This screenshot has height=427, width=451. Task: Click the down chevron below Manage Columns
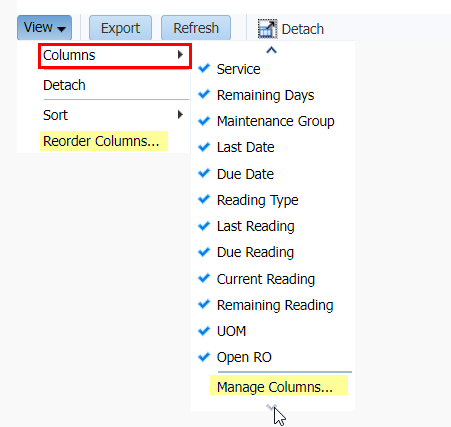[272, 407]
